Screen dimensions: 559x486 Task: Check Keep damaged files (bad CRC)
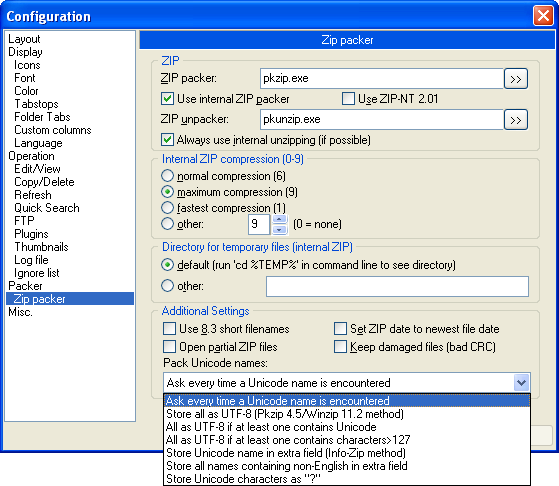[340, 347]
